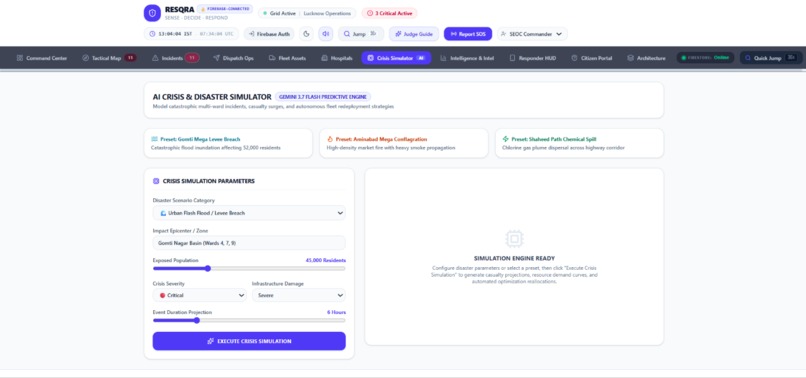Click the Grid Active status pill
The height and width of the screenshot is (378, 806).
pos(307,13)
